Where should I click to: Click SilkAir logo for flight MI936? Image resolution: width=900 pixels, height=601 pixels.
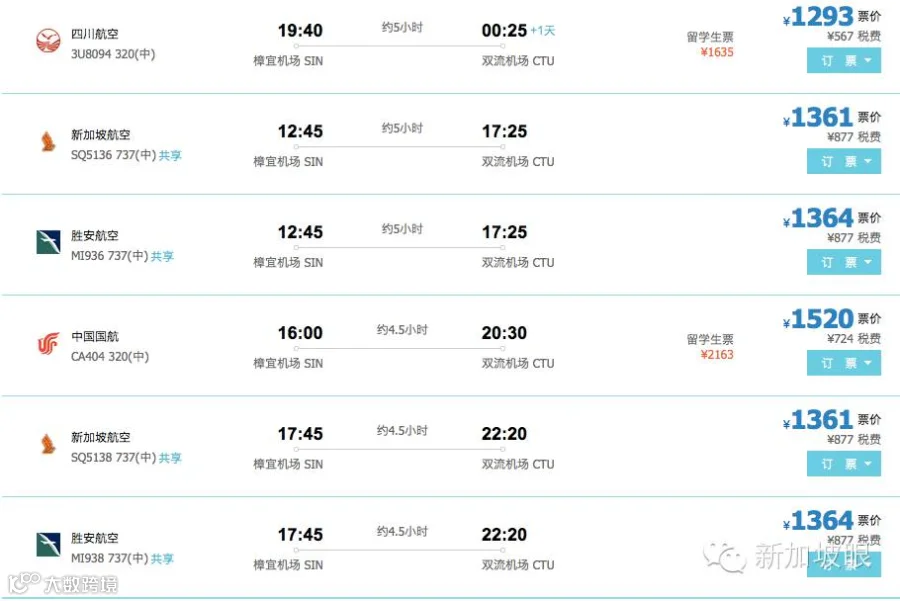[48, 242]
